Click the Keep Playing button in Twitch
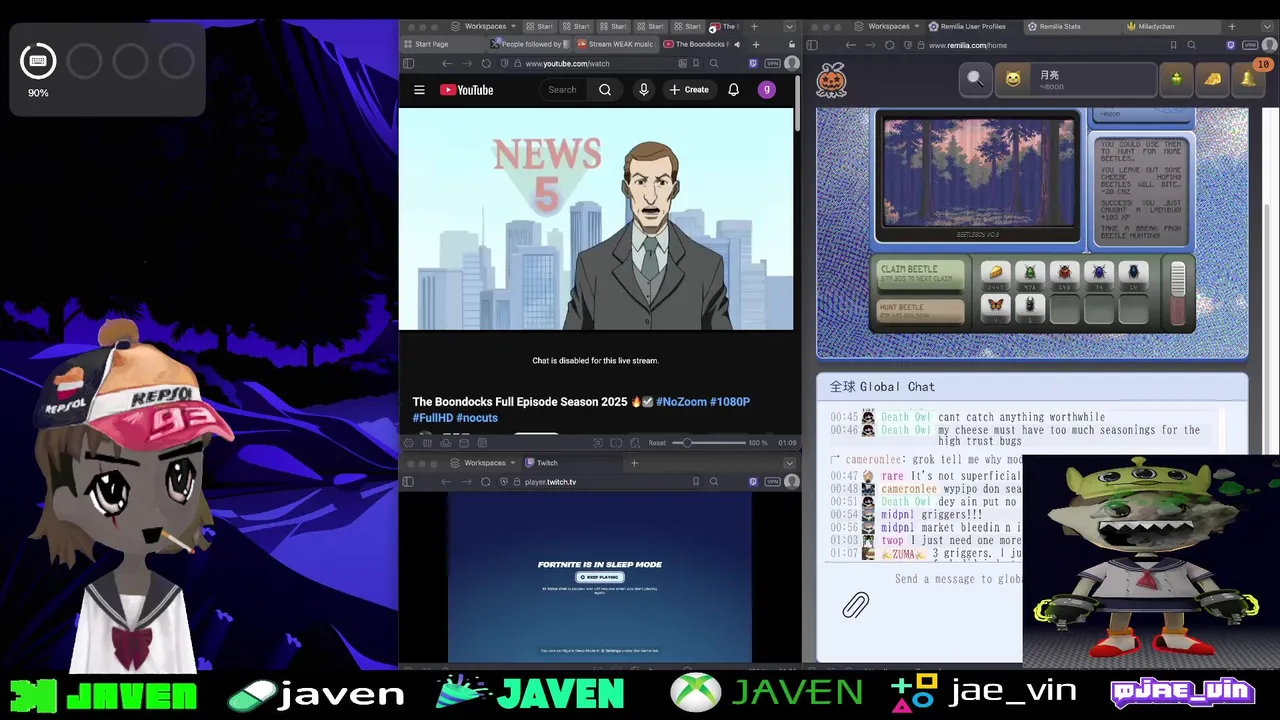This screenshot has width=1280, height=720. pos(600,577)
